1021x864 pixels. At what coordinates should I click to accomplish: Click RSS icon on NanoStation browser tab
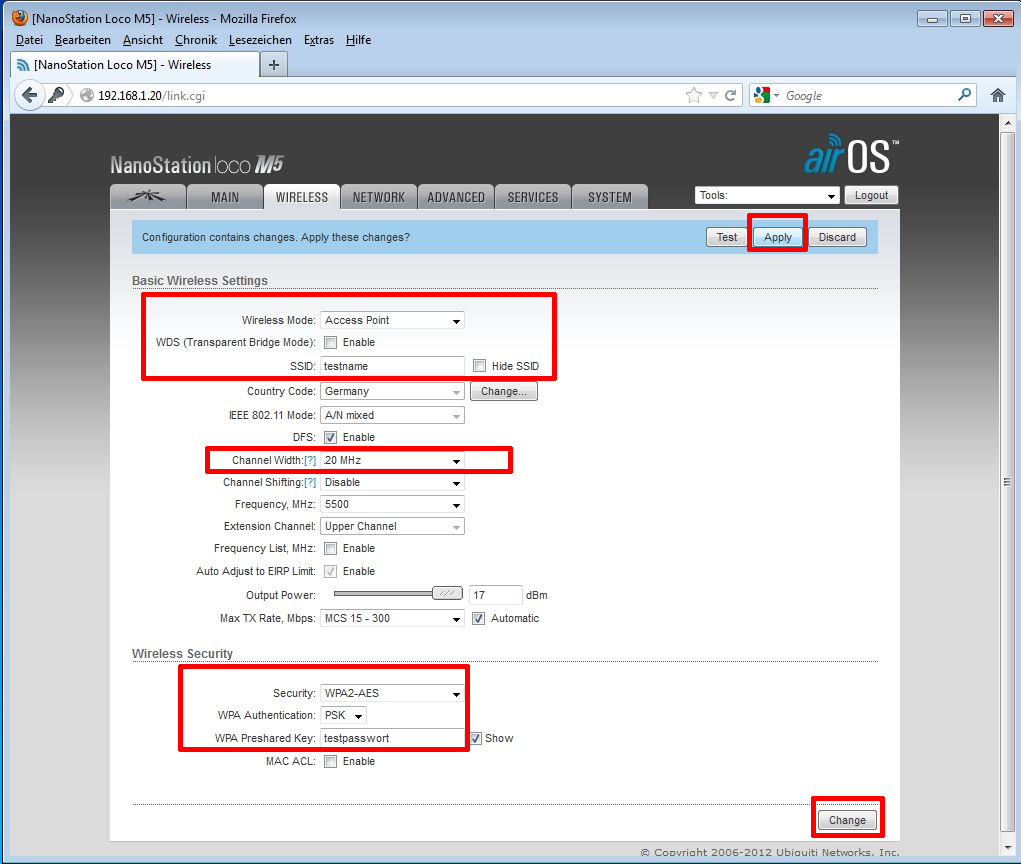click(x=23, y=65)
